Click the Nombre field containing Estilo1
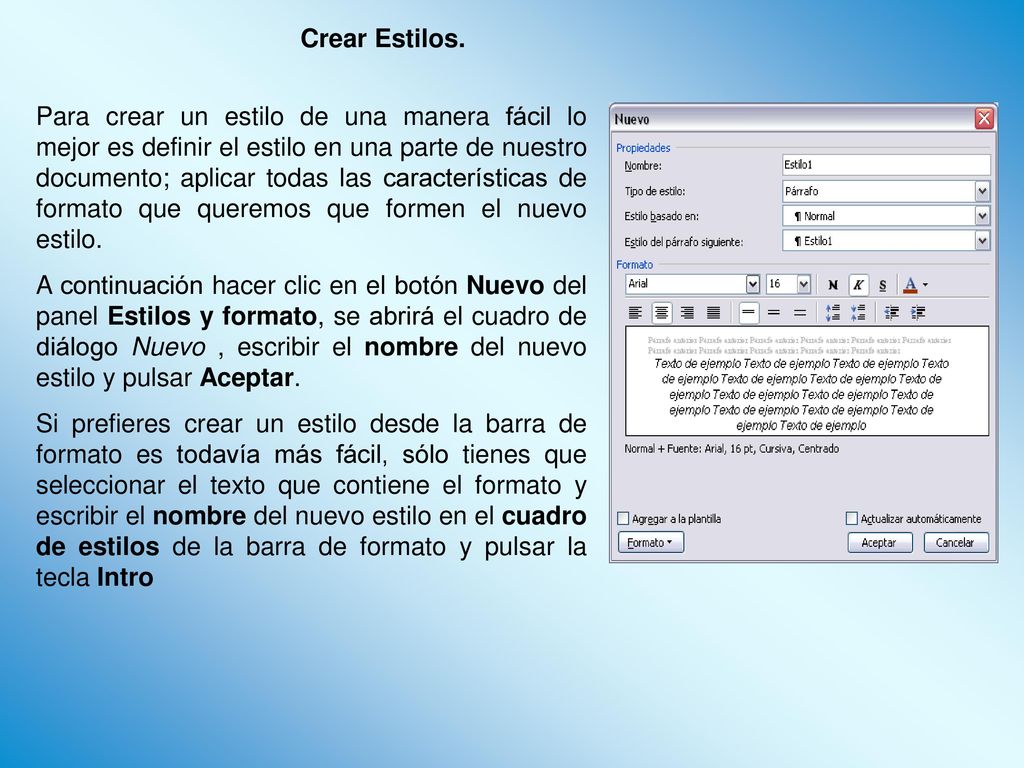Screen dimensions: 1024x768 pos(886,165)
